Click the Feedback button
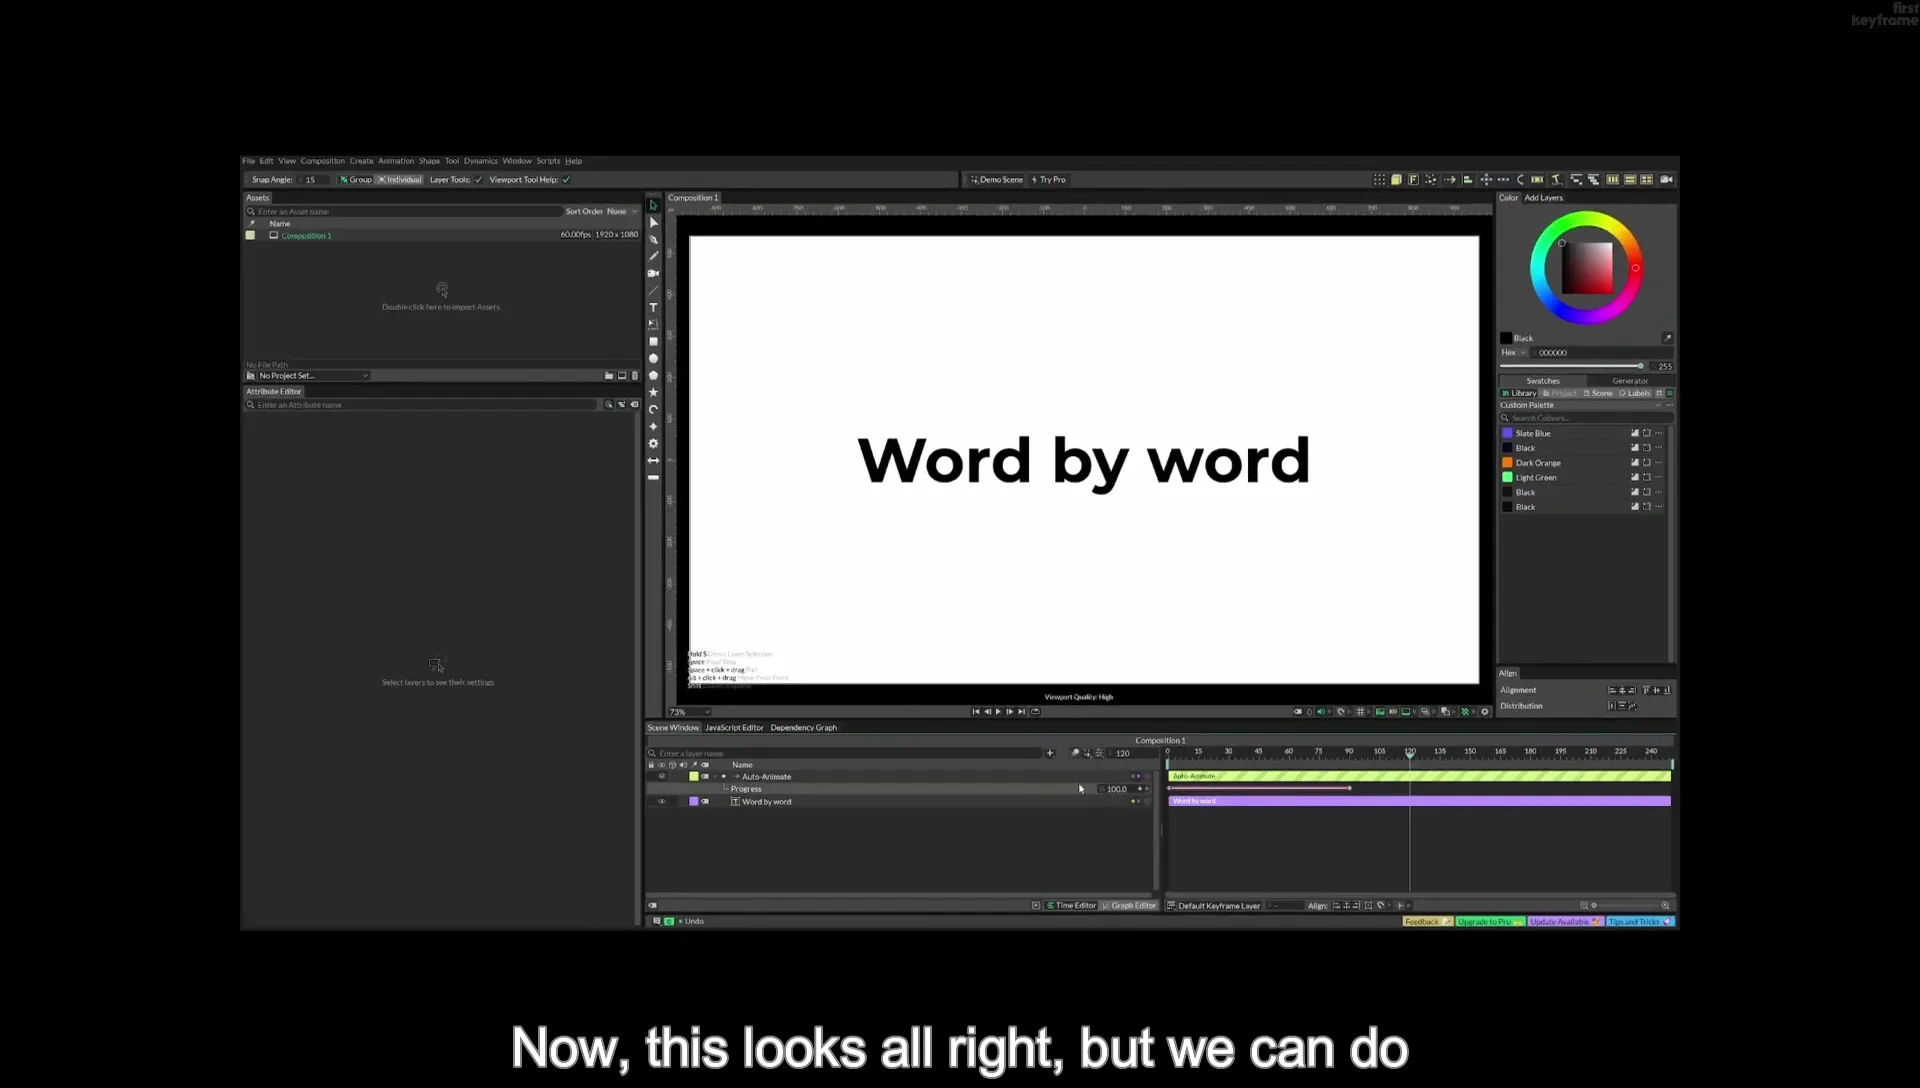Image resolution: width=1920 pixels, height=1088 pixels. pyautogui.click(x=1427, y=922)
